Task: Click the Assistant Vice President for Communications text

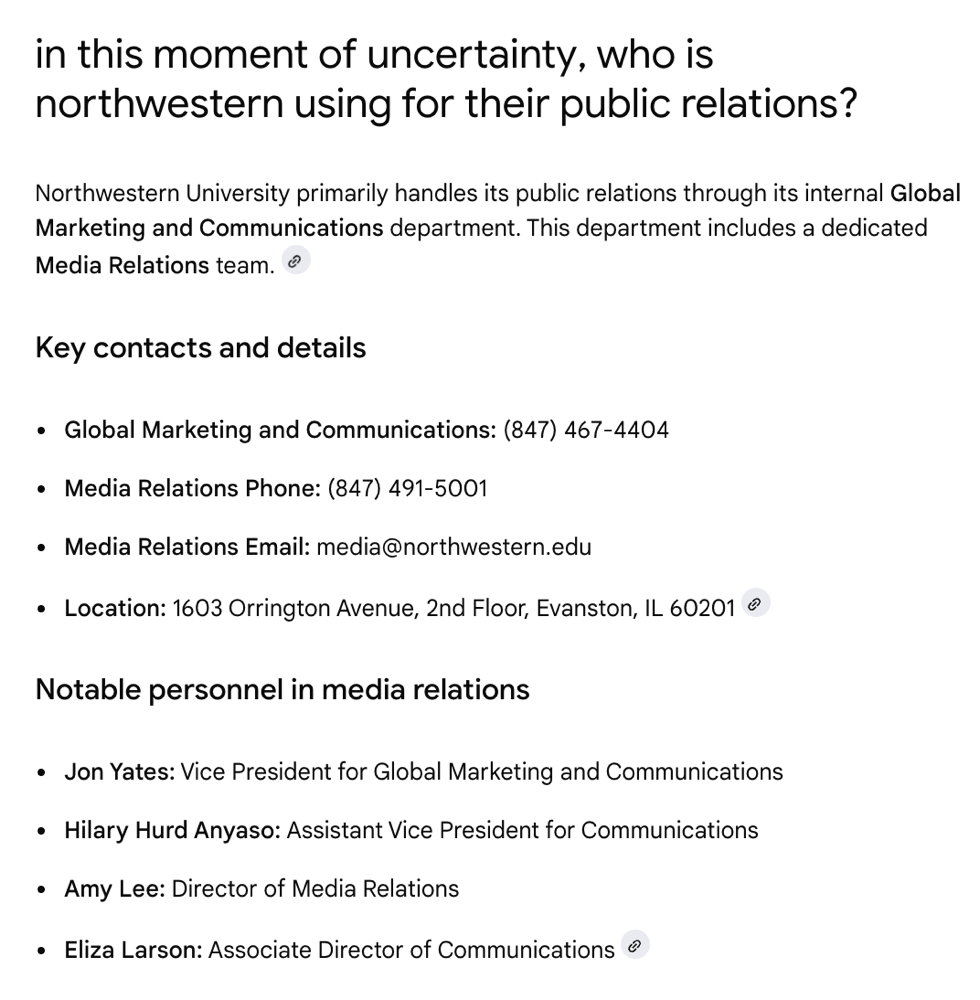Action: (x=522, y=830)
